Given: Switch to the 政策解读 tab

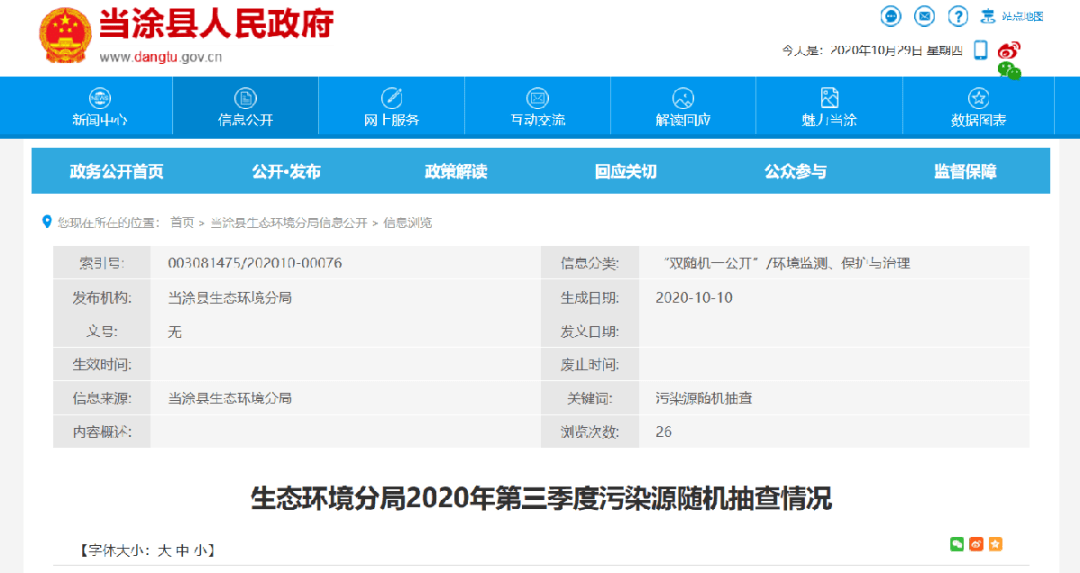Looking at the screenshot, I should pos(456,171).
